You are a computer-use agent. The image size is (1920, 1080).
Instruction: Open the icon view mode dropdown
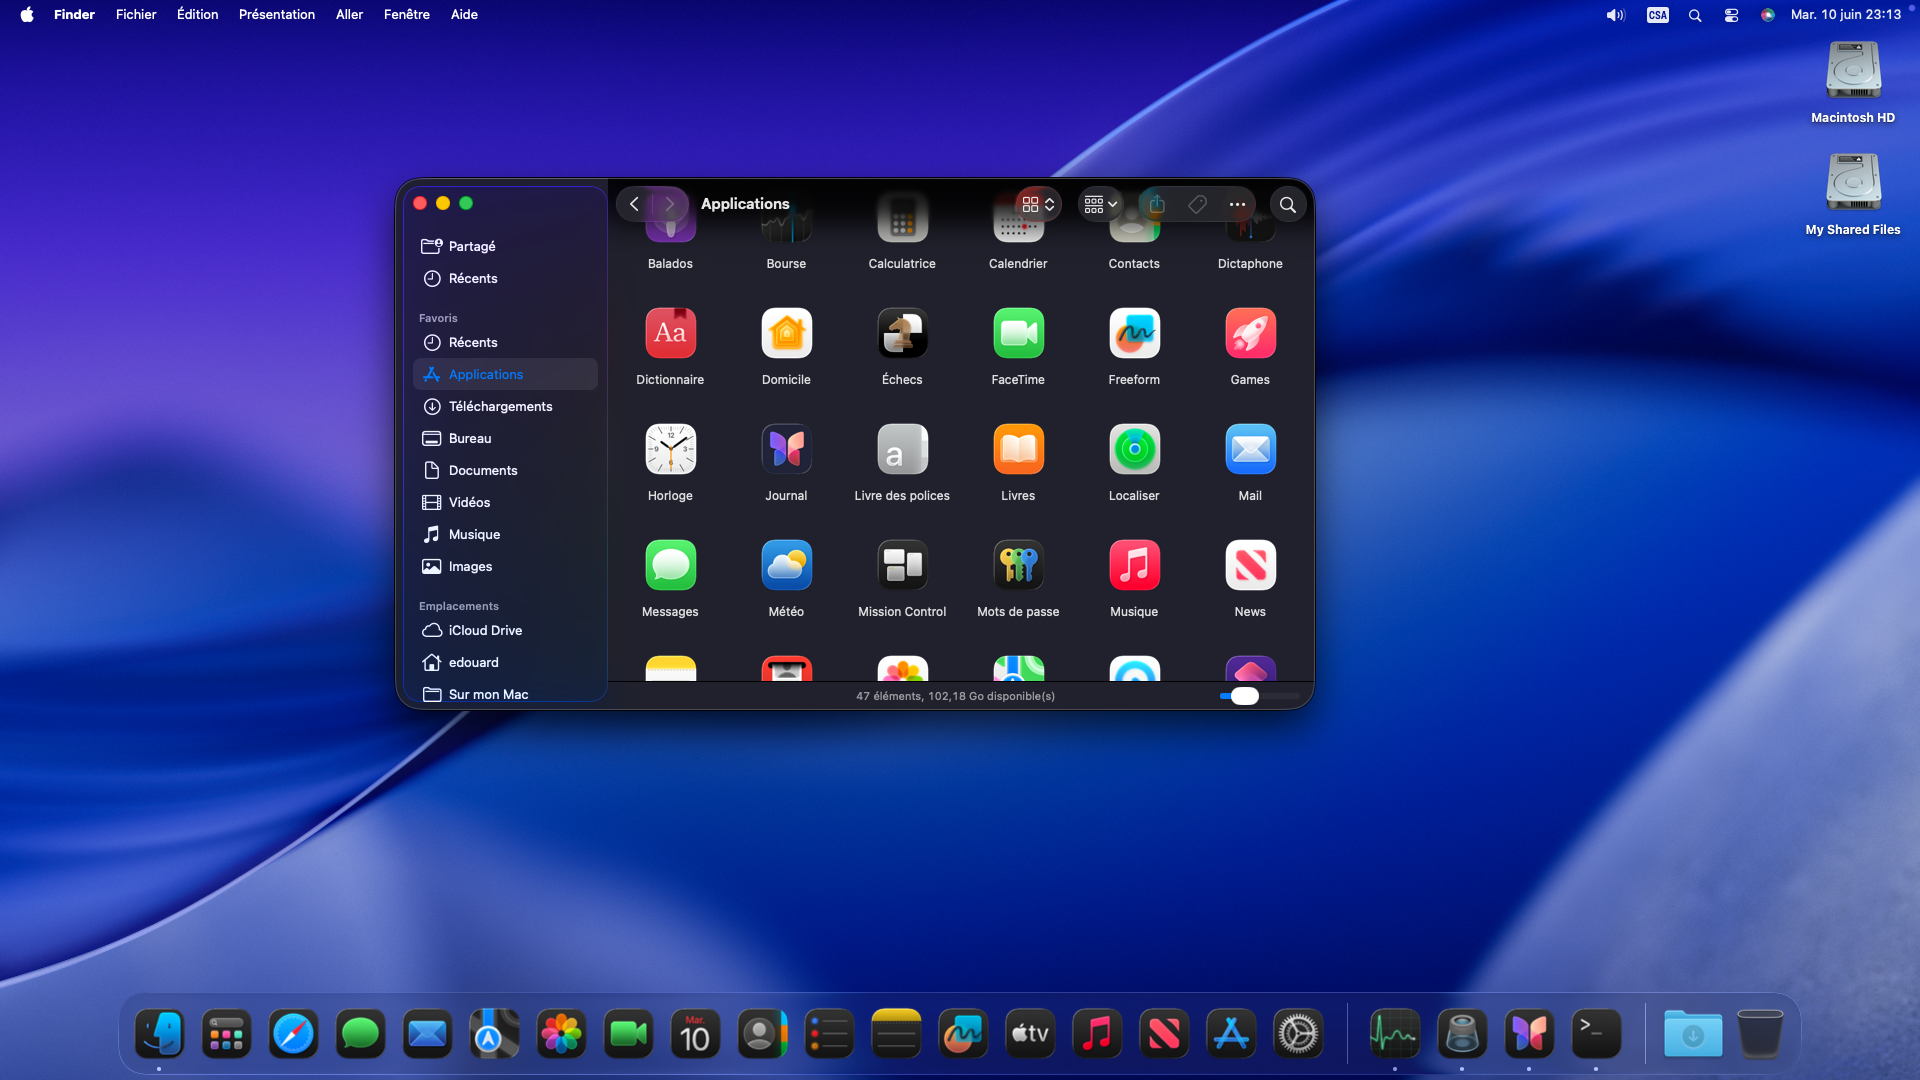click(1038, 204)
